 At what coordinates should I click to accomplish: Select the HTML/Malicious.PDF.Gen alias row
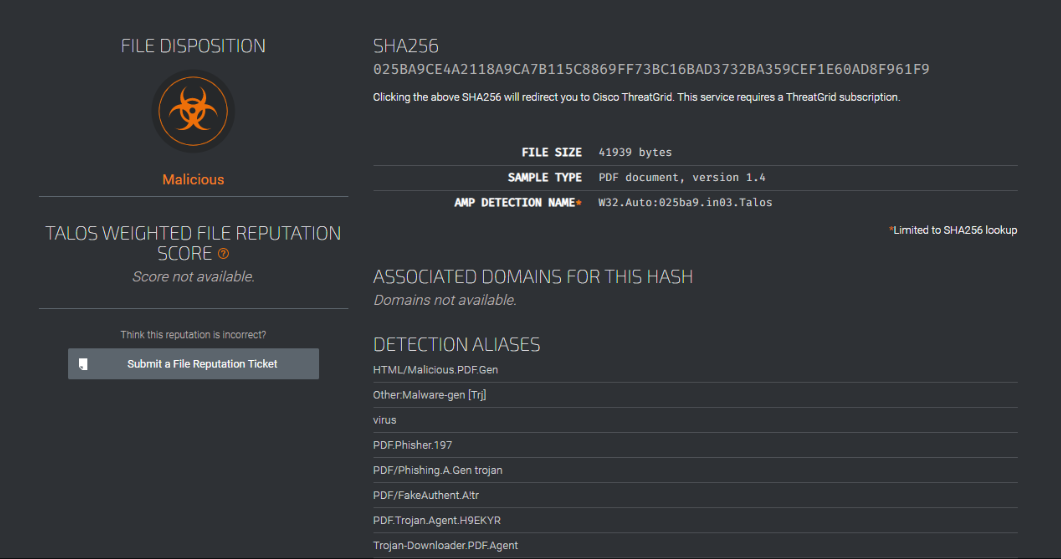click(695, 370)
